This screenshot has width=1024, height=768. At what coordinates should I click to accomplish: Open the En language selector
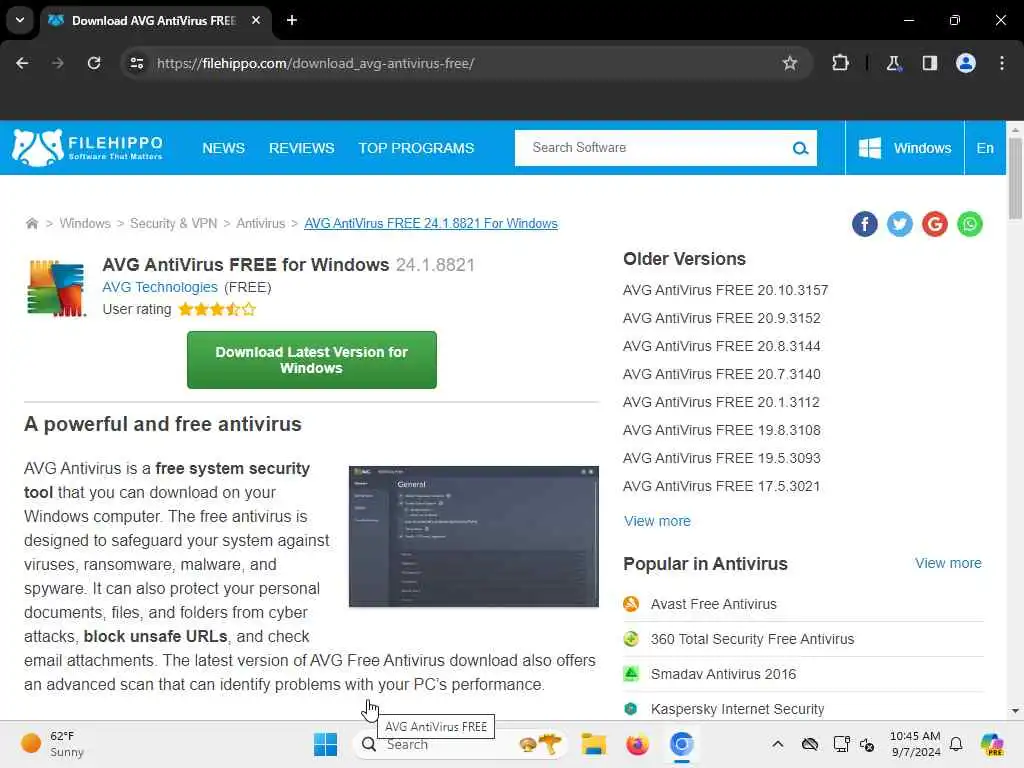coord(985,148)
